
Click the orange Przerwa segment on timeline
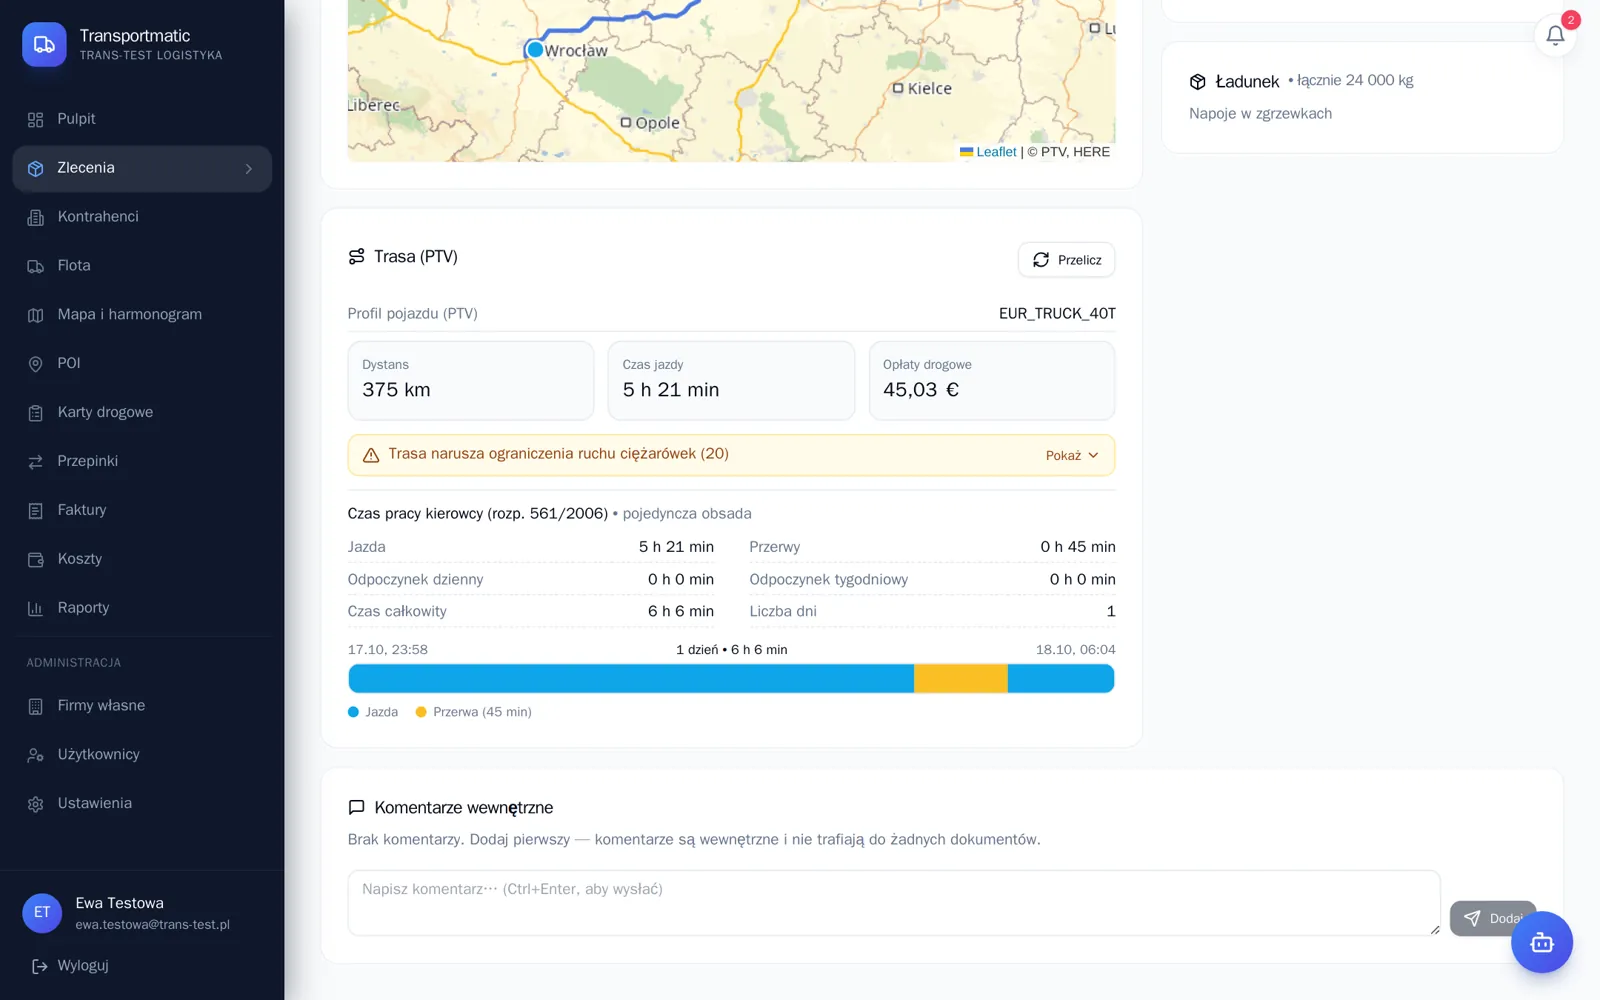(x=961, y=679)
